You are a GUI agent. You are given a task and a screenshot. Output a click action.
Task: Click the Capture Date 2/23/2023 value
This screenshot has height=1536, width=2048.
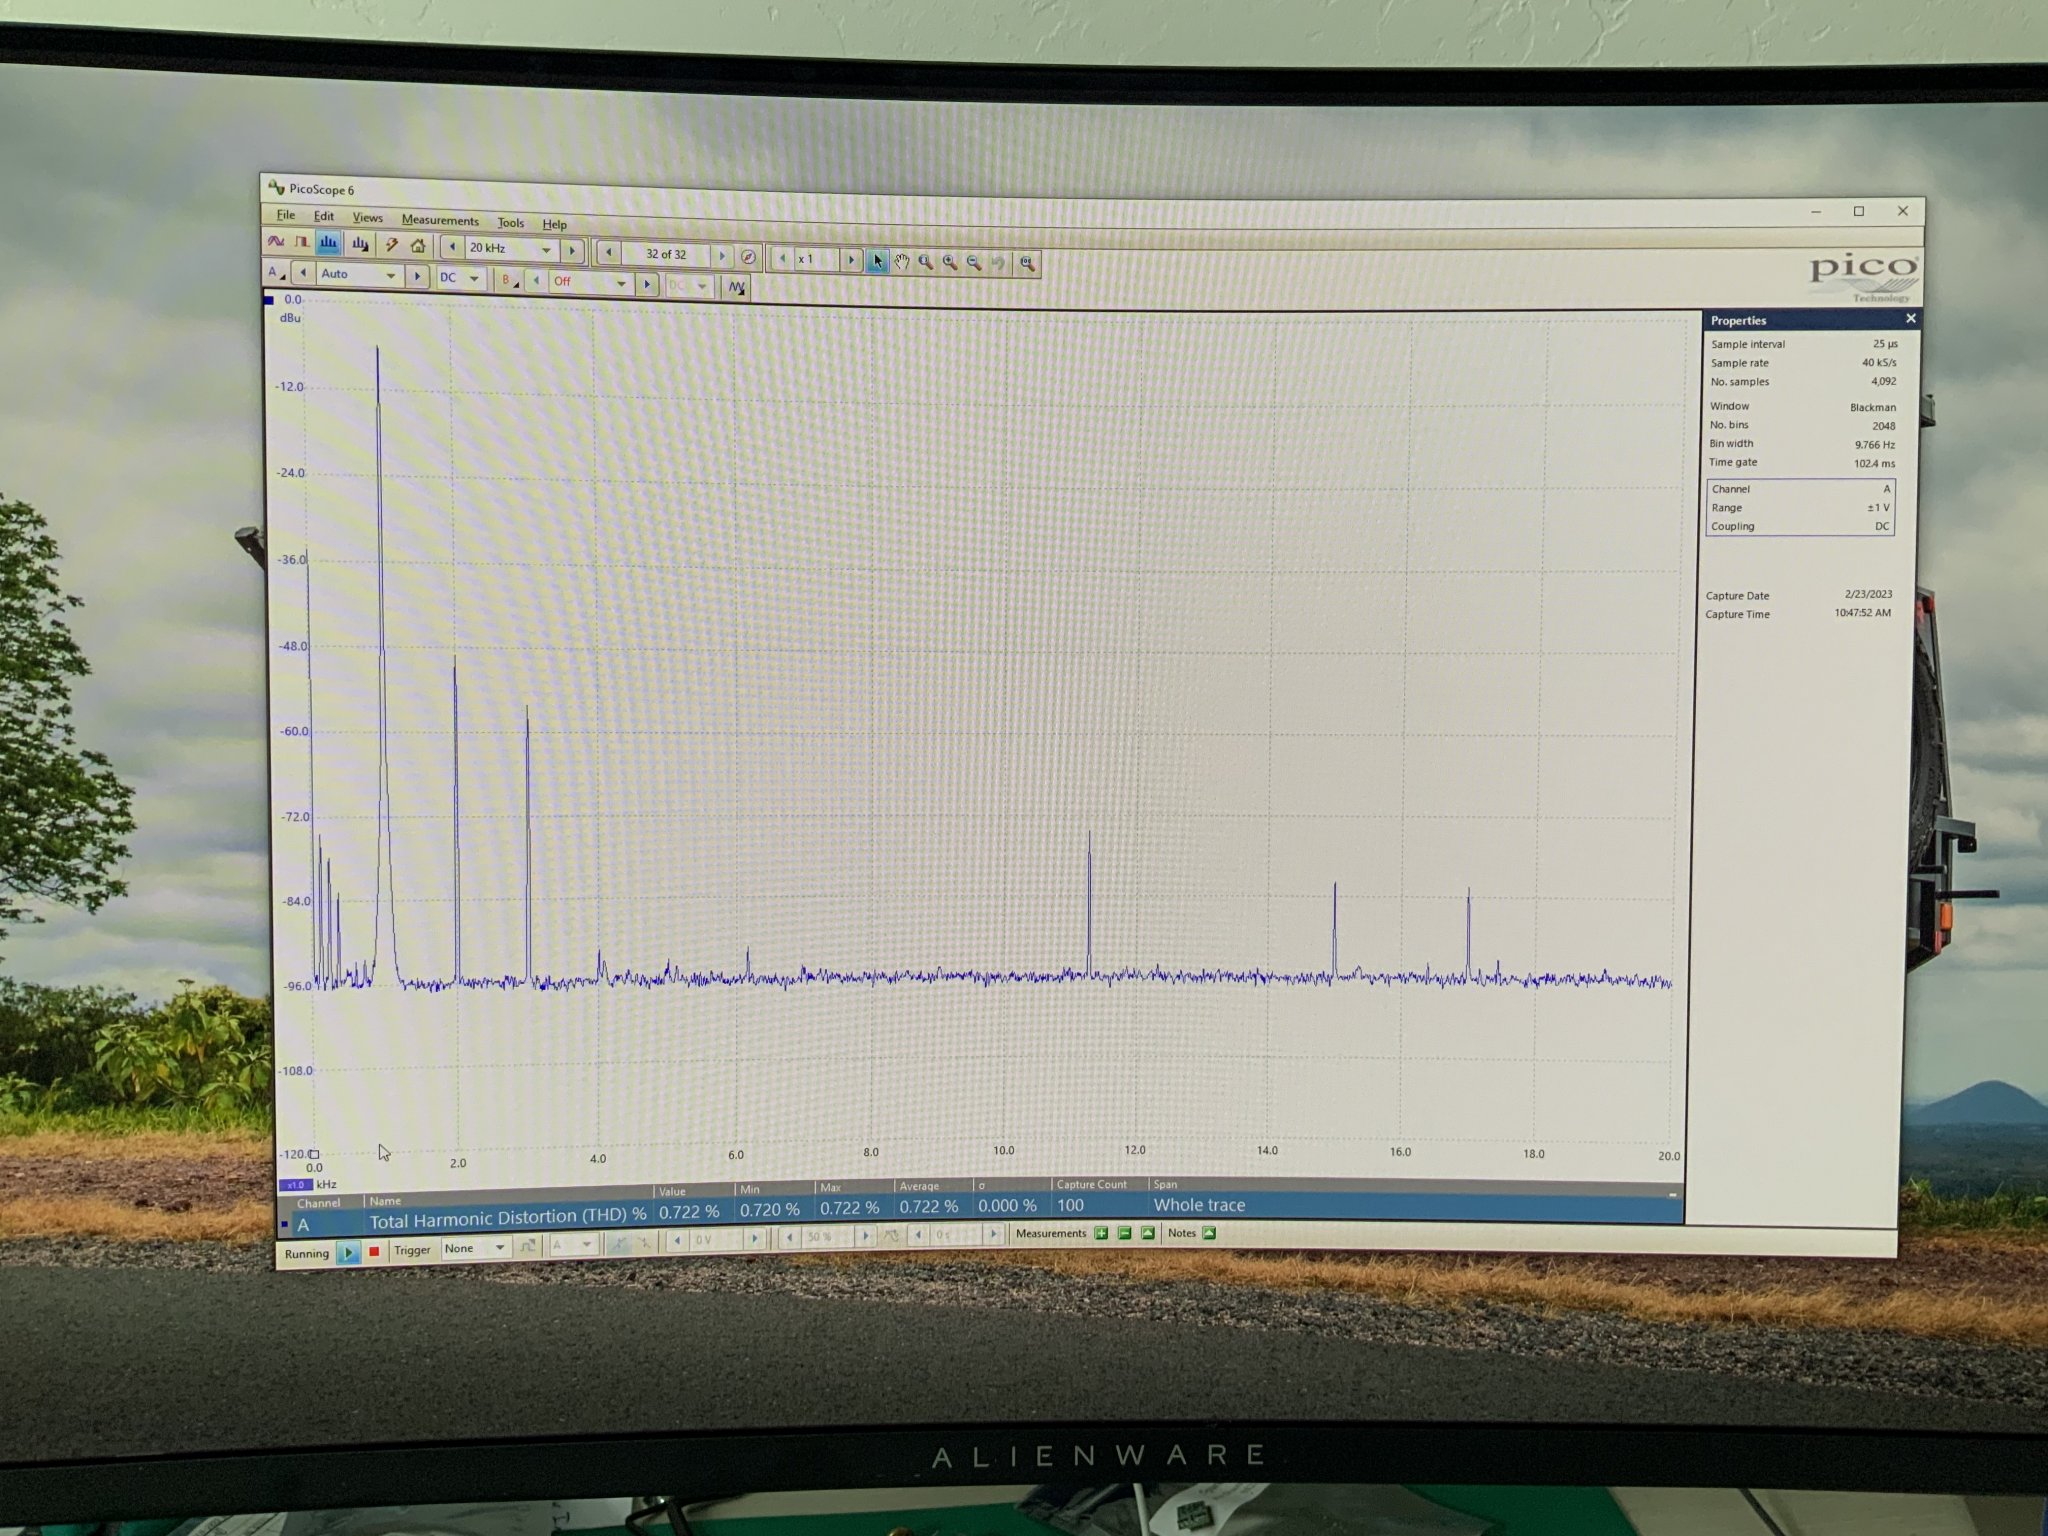click(x=1868, y=594)
